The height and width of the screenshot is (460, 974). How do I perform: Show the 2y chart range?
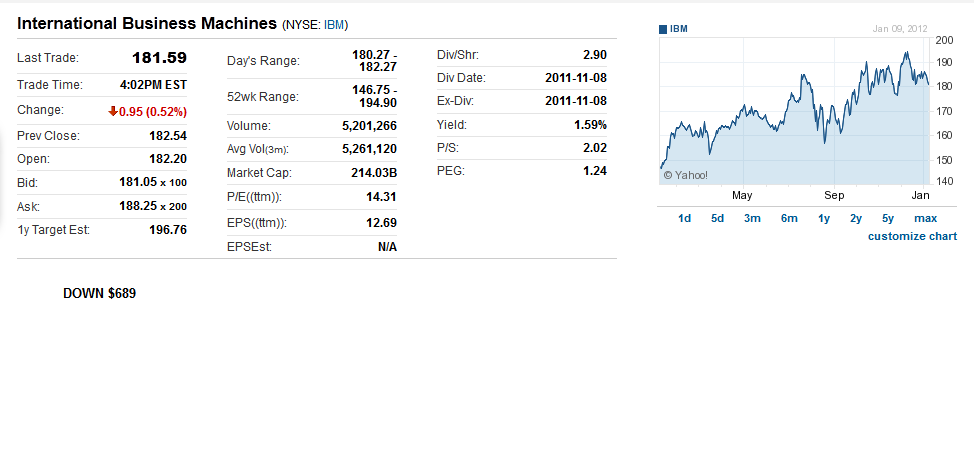pyautogui.click(x=856, y=218)
